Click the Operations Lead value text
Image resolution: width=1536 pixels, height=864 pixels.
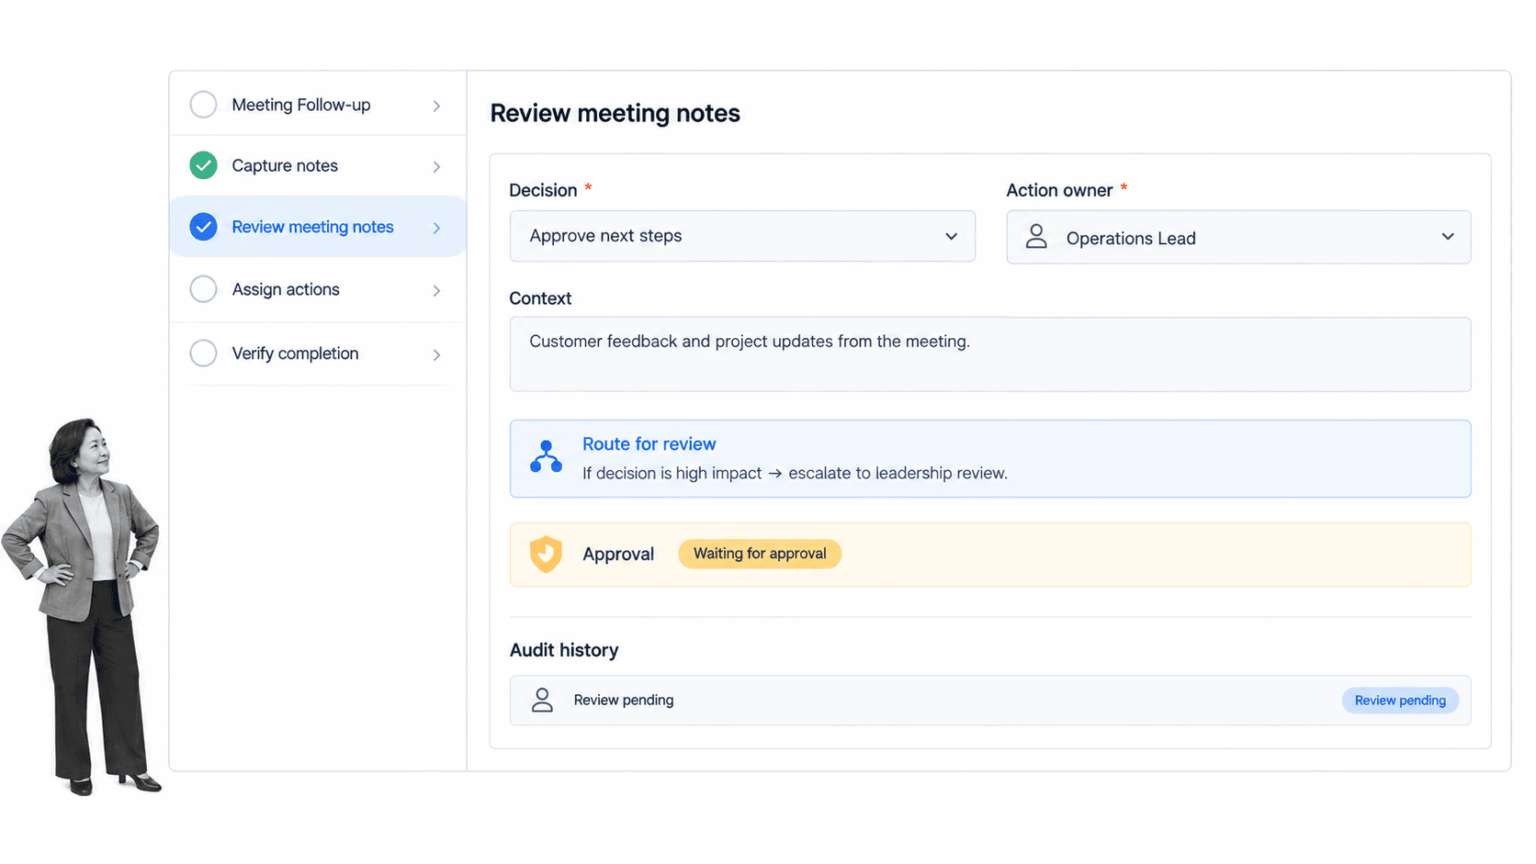point(1131,238)
